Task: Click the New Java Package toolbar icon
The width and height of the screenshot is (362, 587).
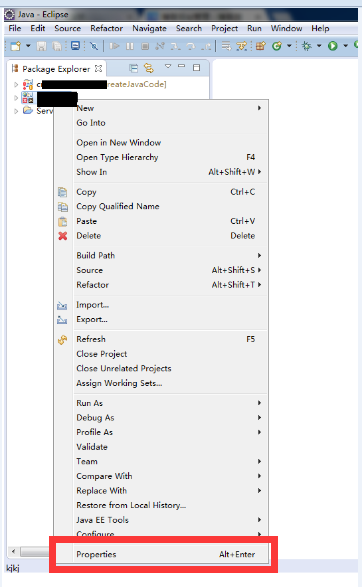Action: coord(261,46)
